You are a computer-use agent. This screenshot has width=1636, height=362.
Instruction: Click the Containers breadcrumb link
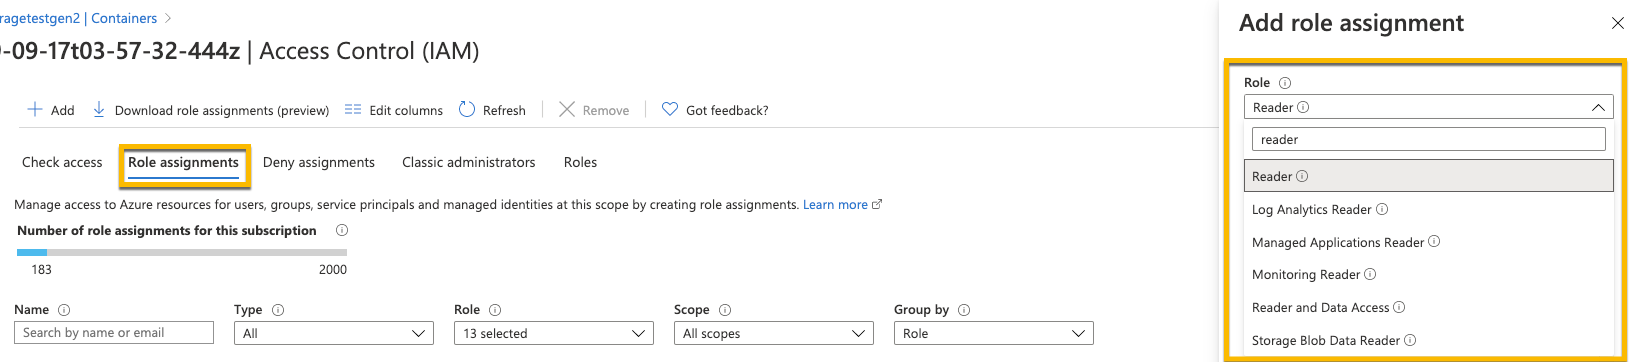(x=124, y=18)
